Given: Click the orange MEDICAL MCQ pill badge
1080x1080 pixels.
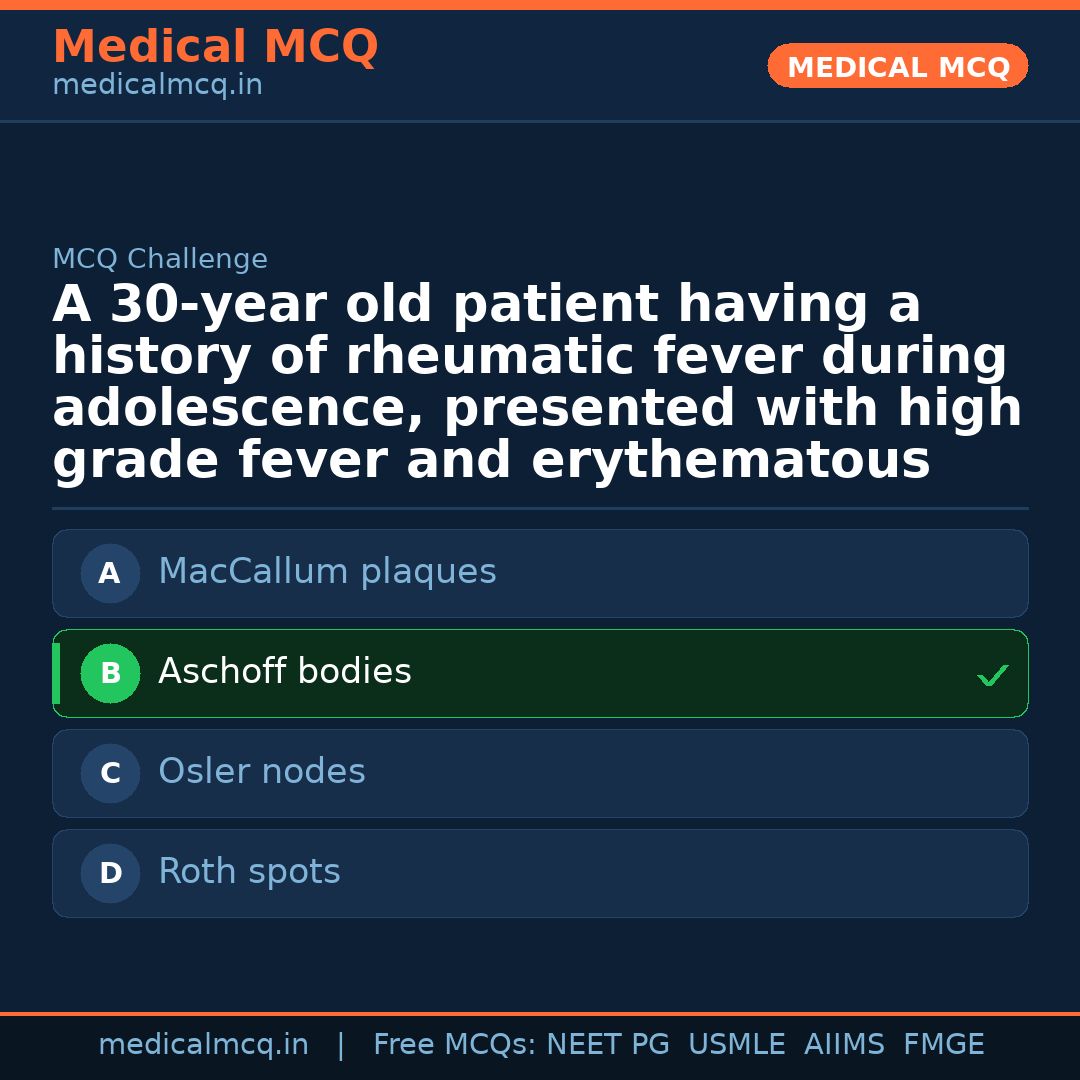Looking at the screenshot, I should 897,66.
